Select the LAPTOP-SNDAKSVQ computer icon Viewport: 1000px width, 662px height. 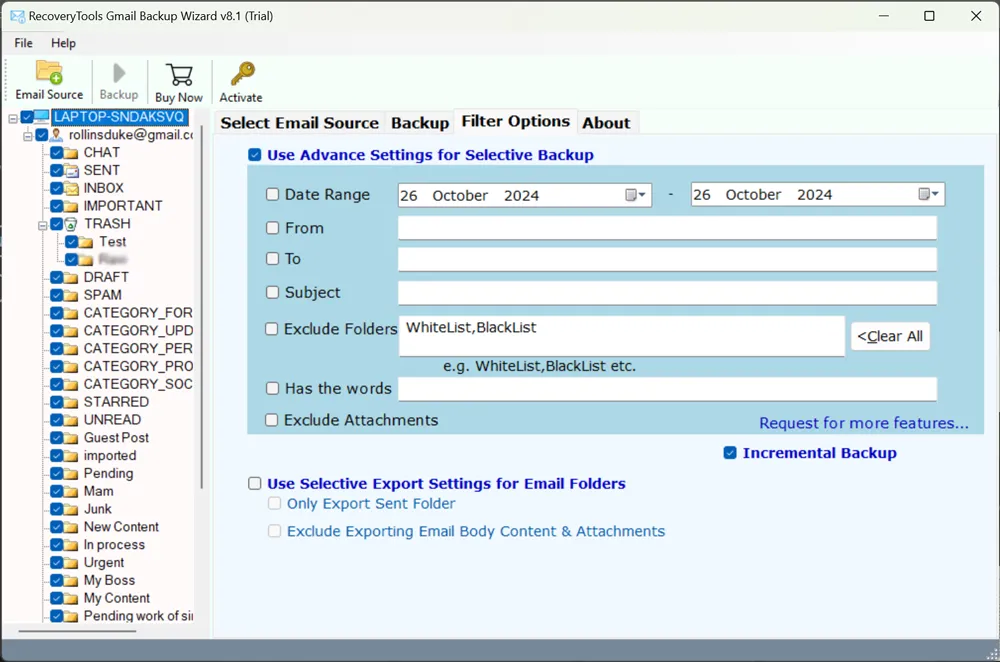(42, 117)
